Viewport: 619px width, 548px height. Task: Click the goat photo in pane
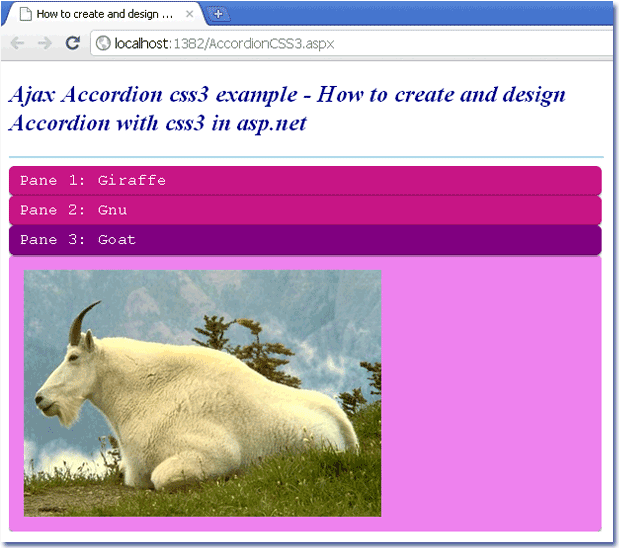coord(203,393)
